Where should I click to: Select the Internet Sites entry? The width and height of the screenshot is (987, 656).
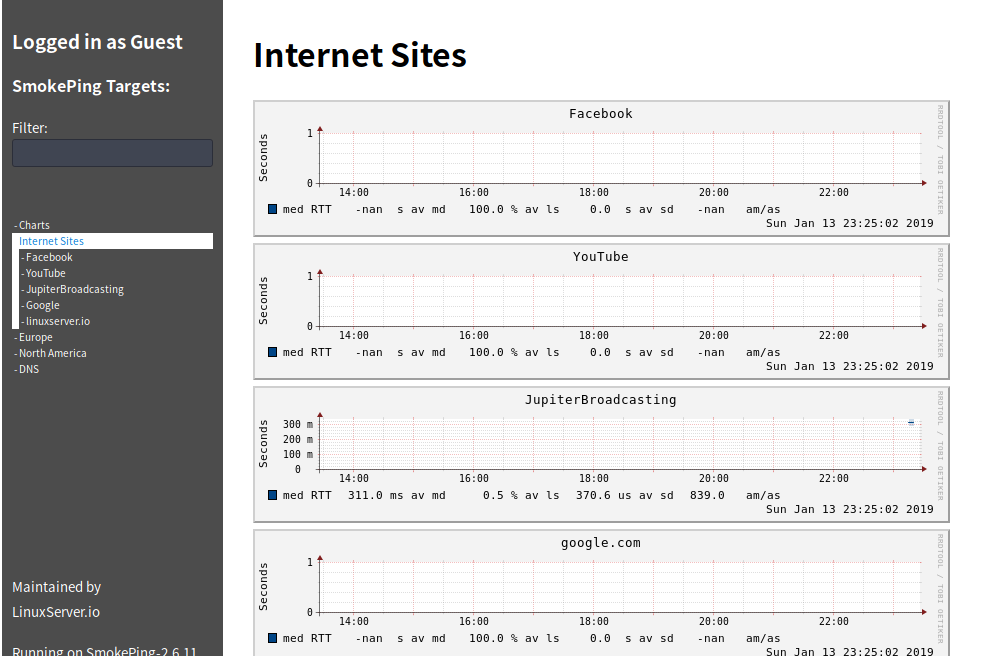[50, 240]
